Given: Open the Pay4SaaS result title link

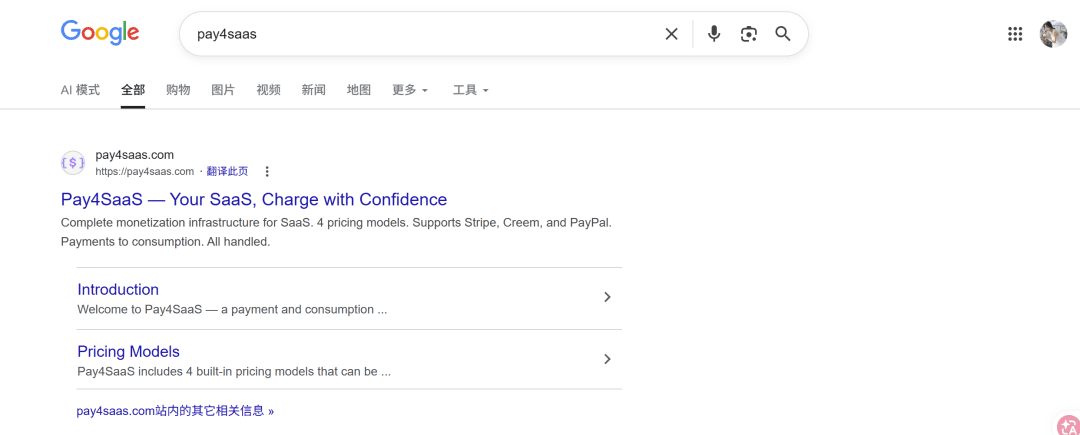Looking at the screenshot, I should pyautogui.click(x=254, y=199).
